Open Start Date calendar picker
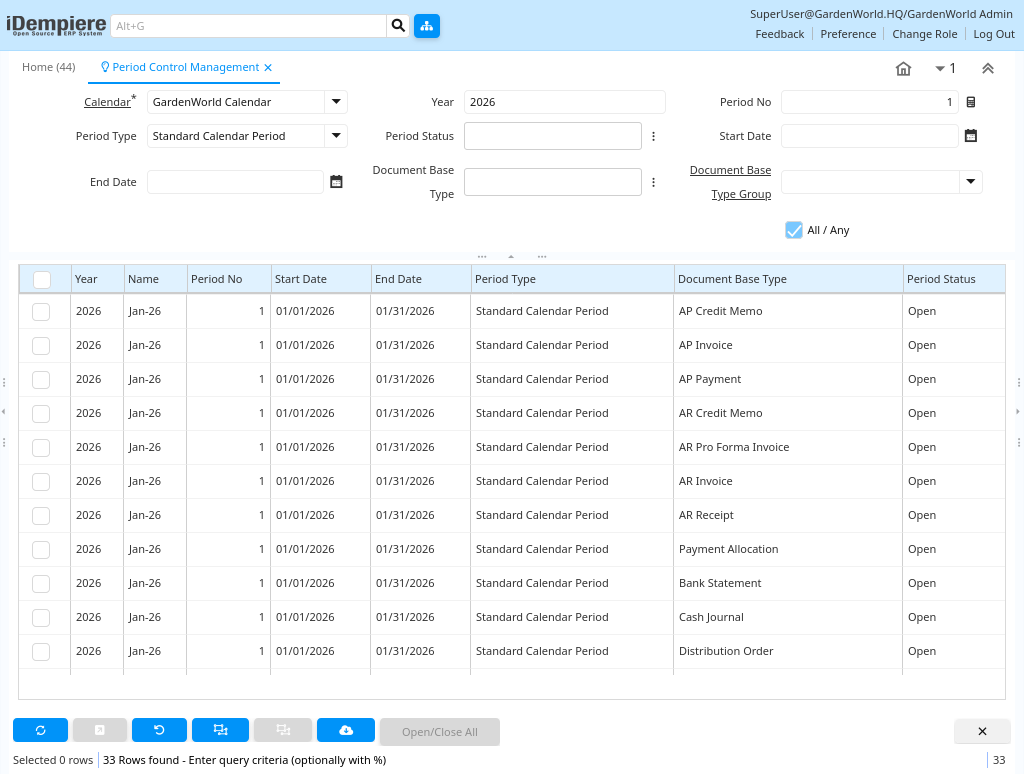1024x774 pixels. click(970, 136)
